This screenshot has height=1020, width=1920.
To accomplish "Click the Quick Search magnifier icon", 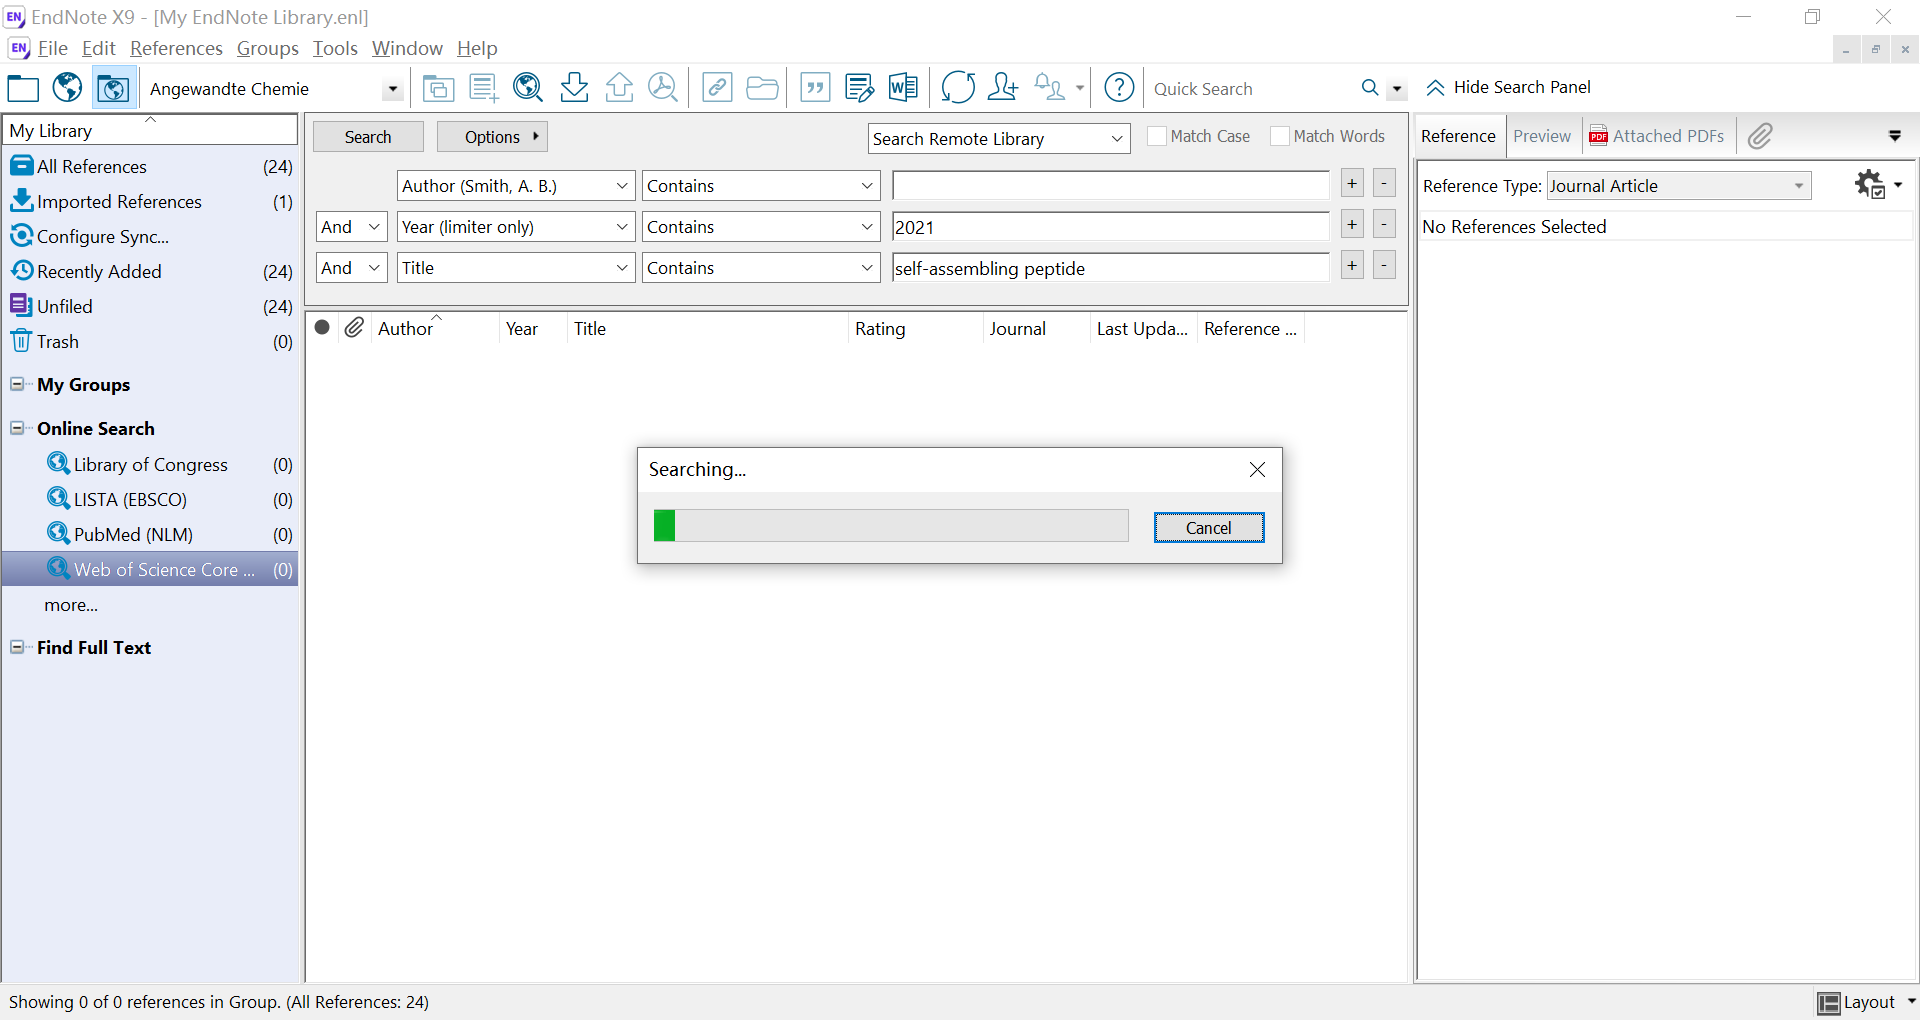I will tap(1370, 88).
